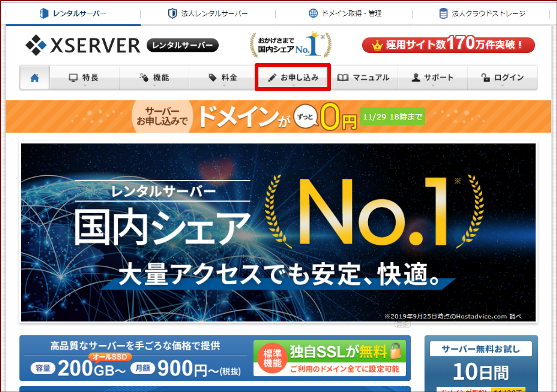
Task: Click the globe icon for ドメイン取得・管理
Action: tap(313, 13)
